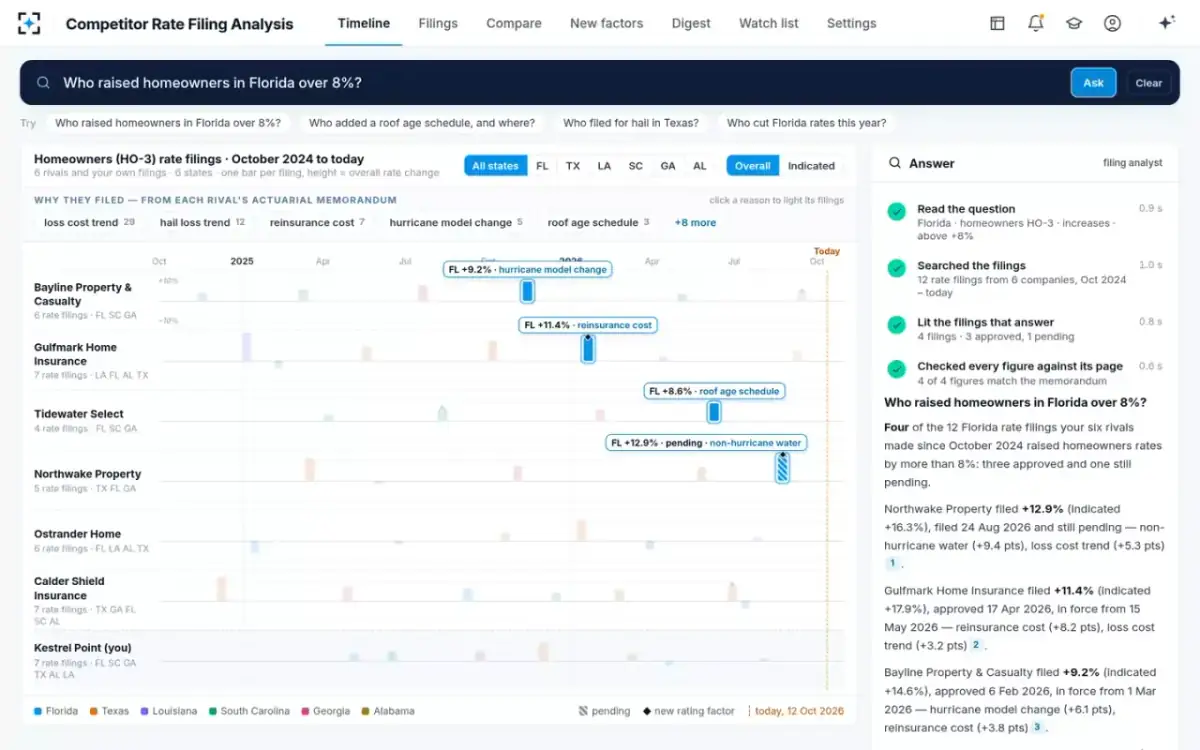Viewport: 1200px width, 750px height.
Task: Click the sparkle assistant icon
Action: (1166, 23)
